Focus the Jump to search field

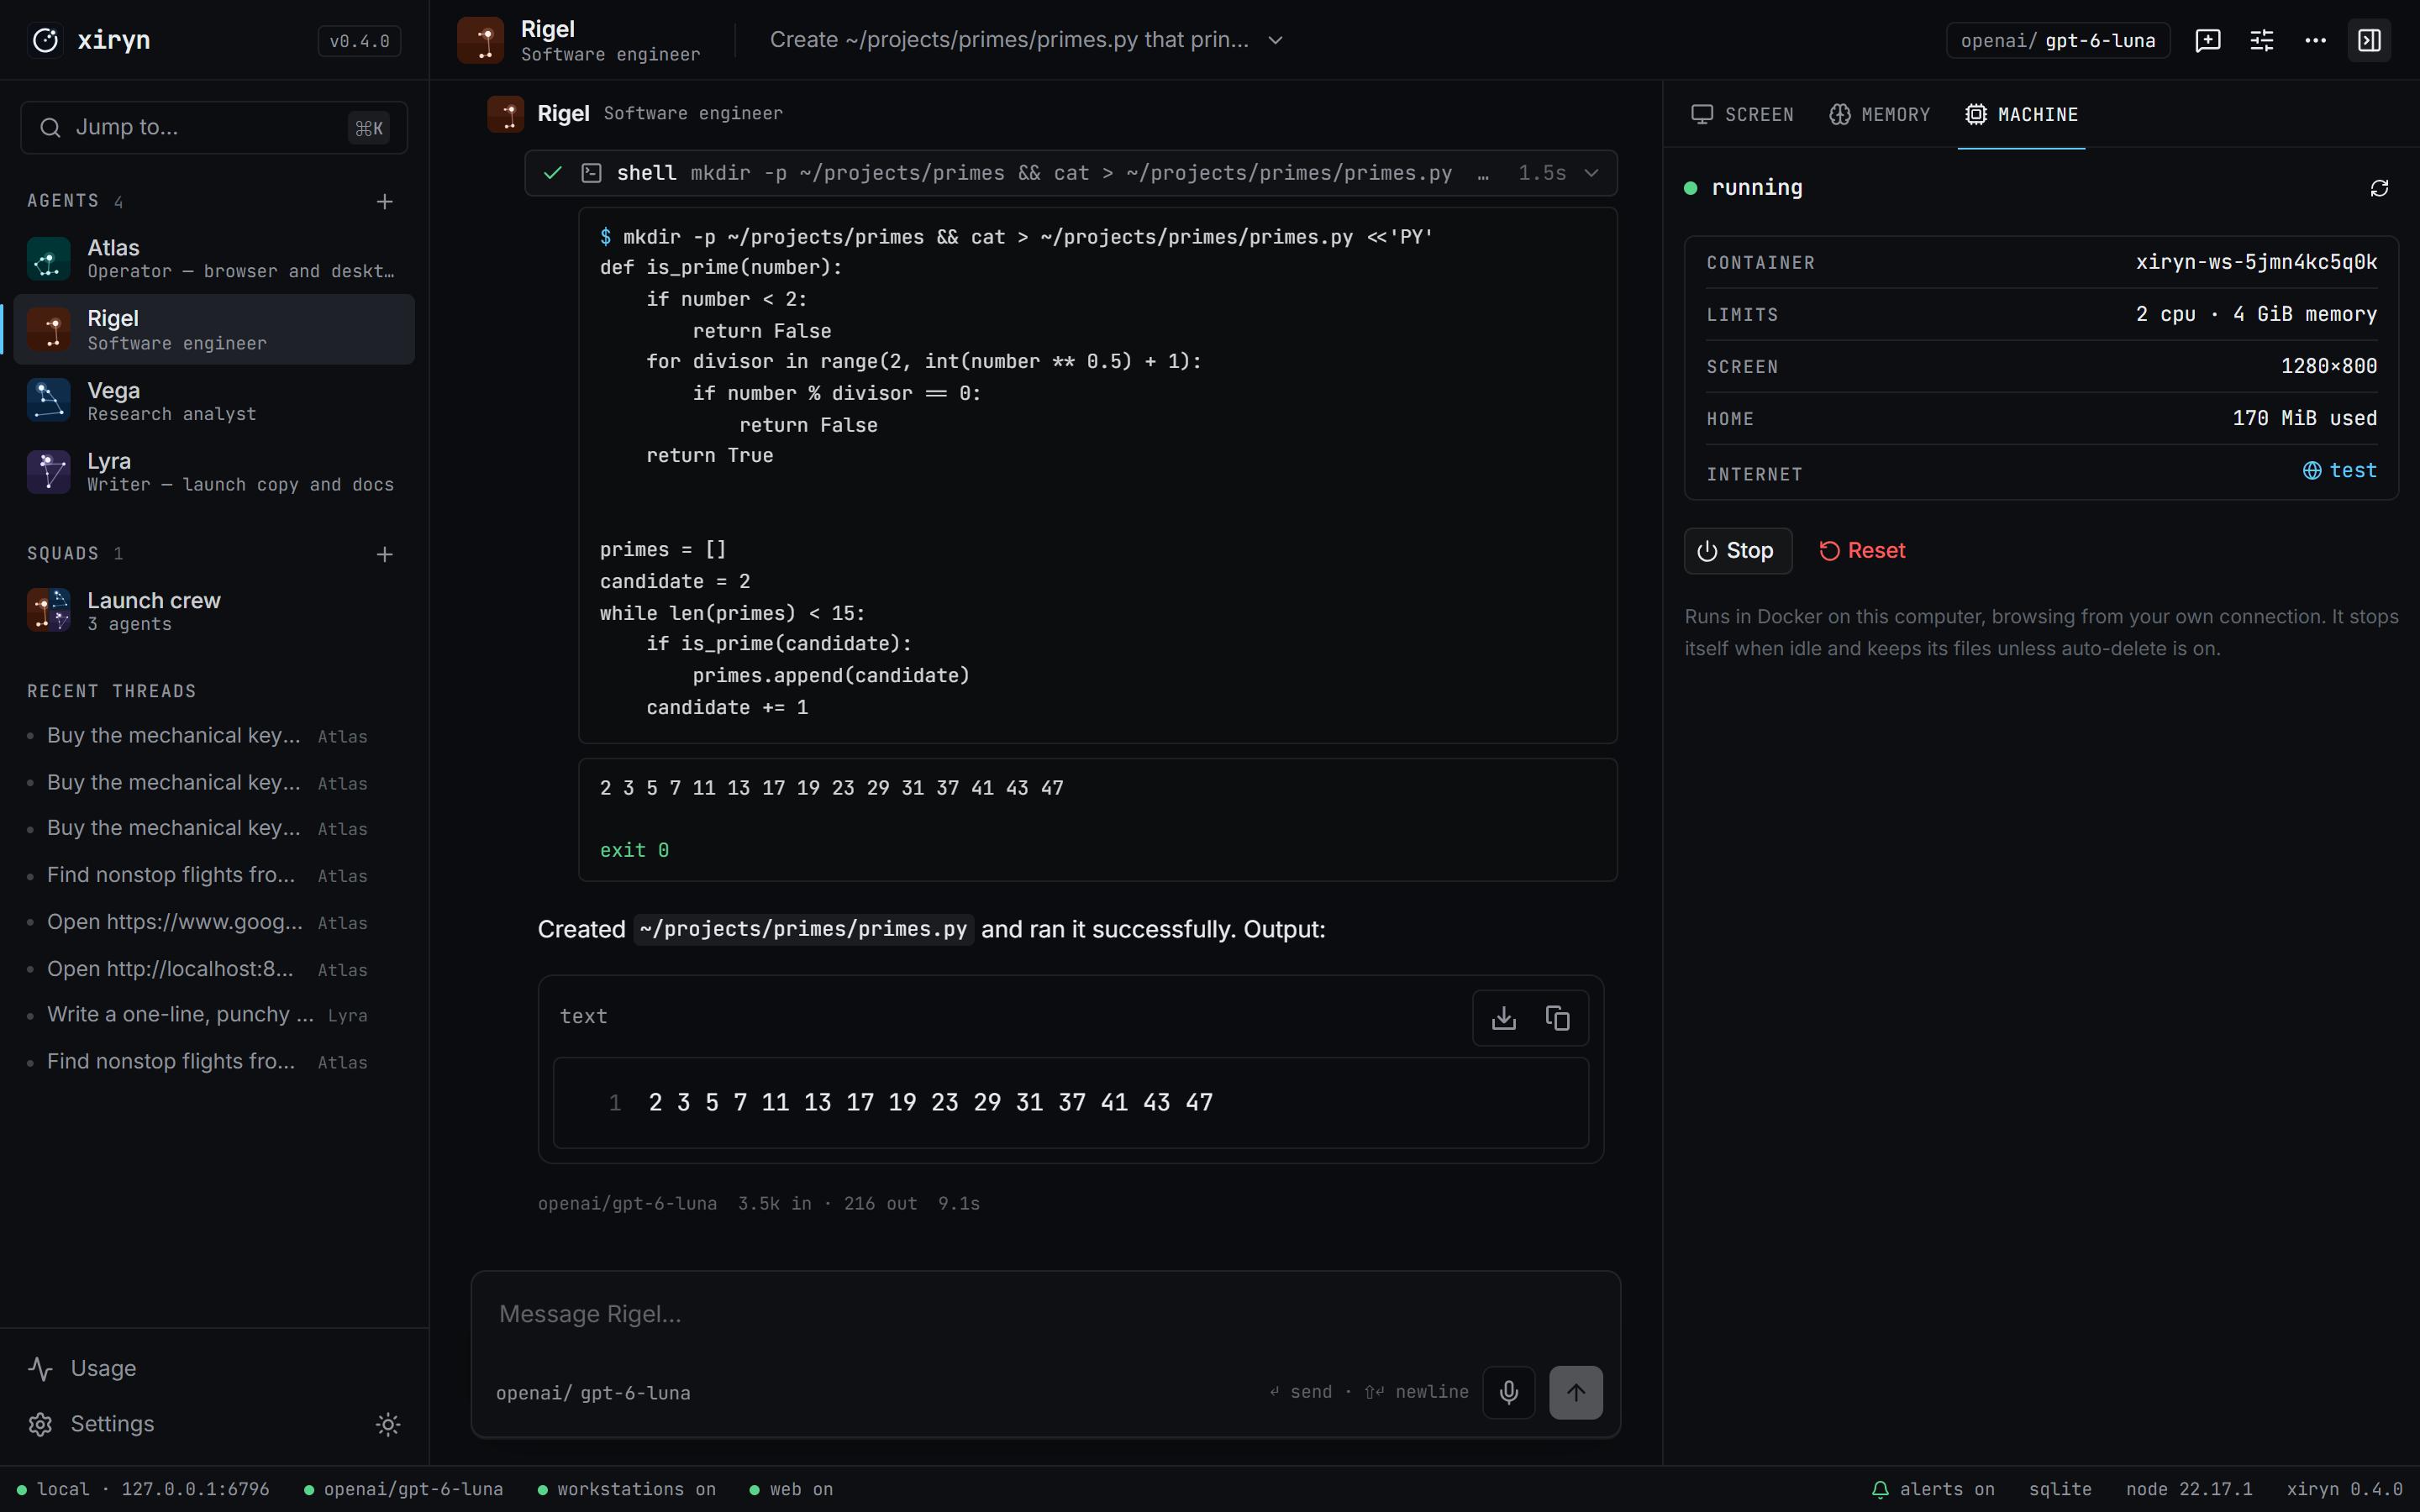click(x=213, y=128)
